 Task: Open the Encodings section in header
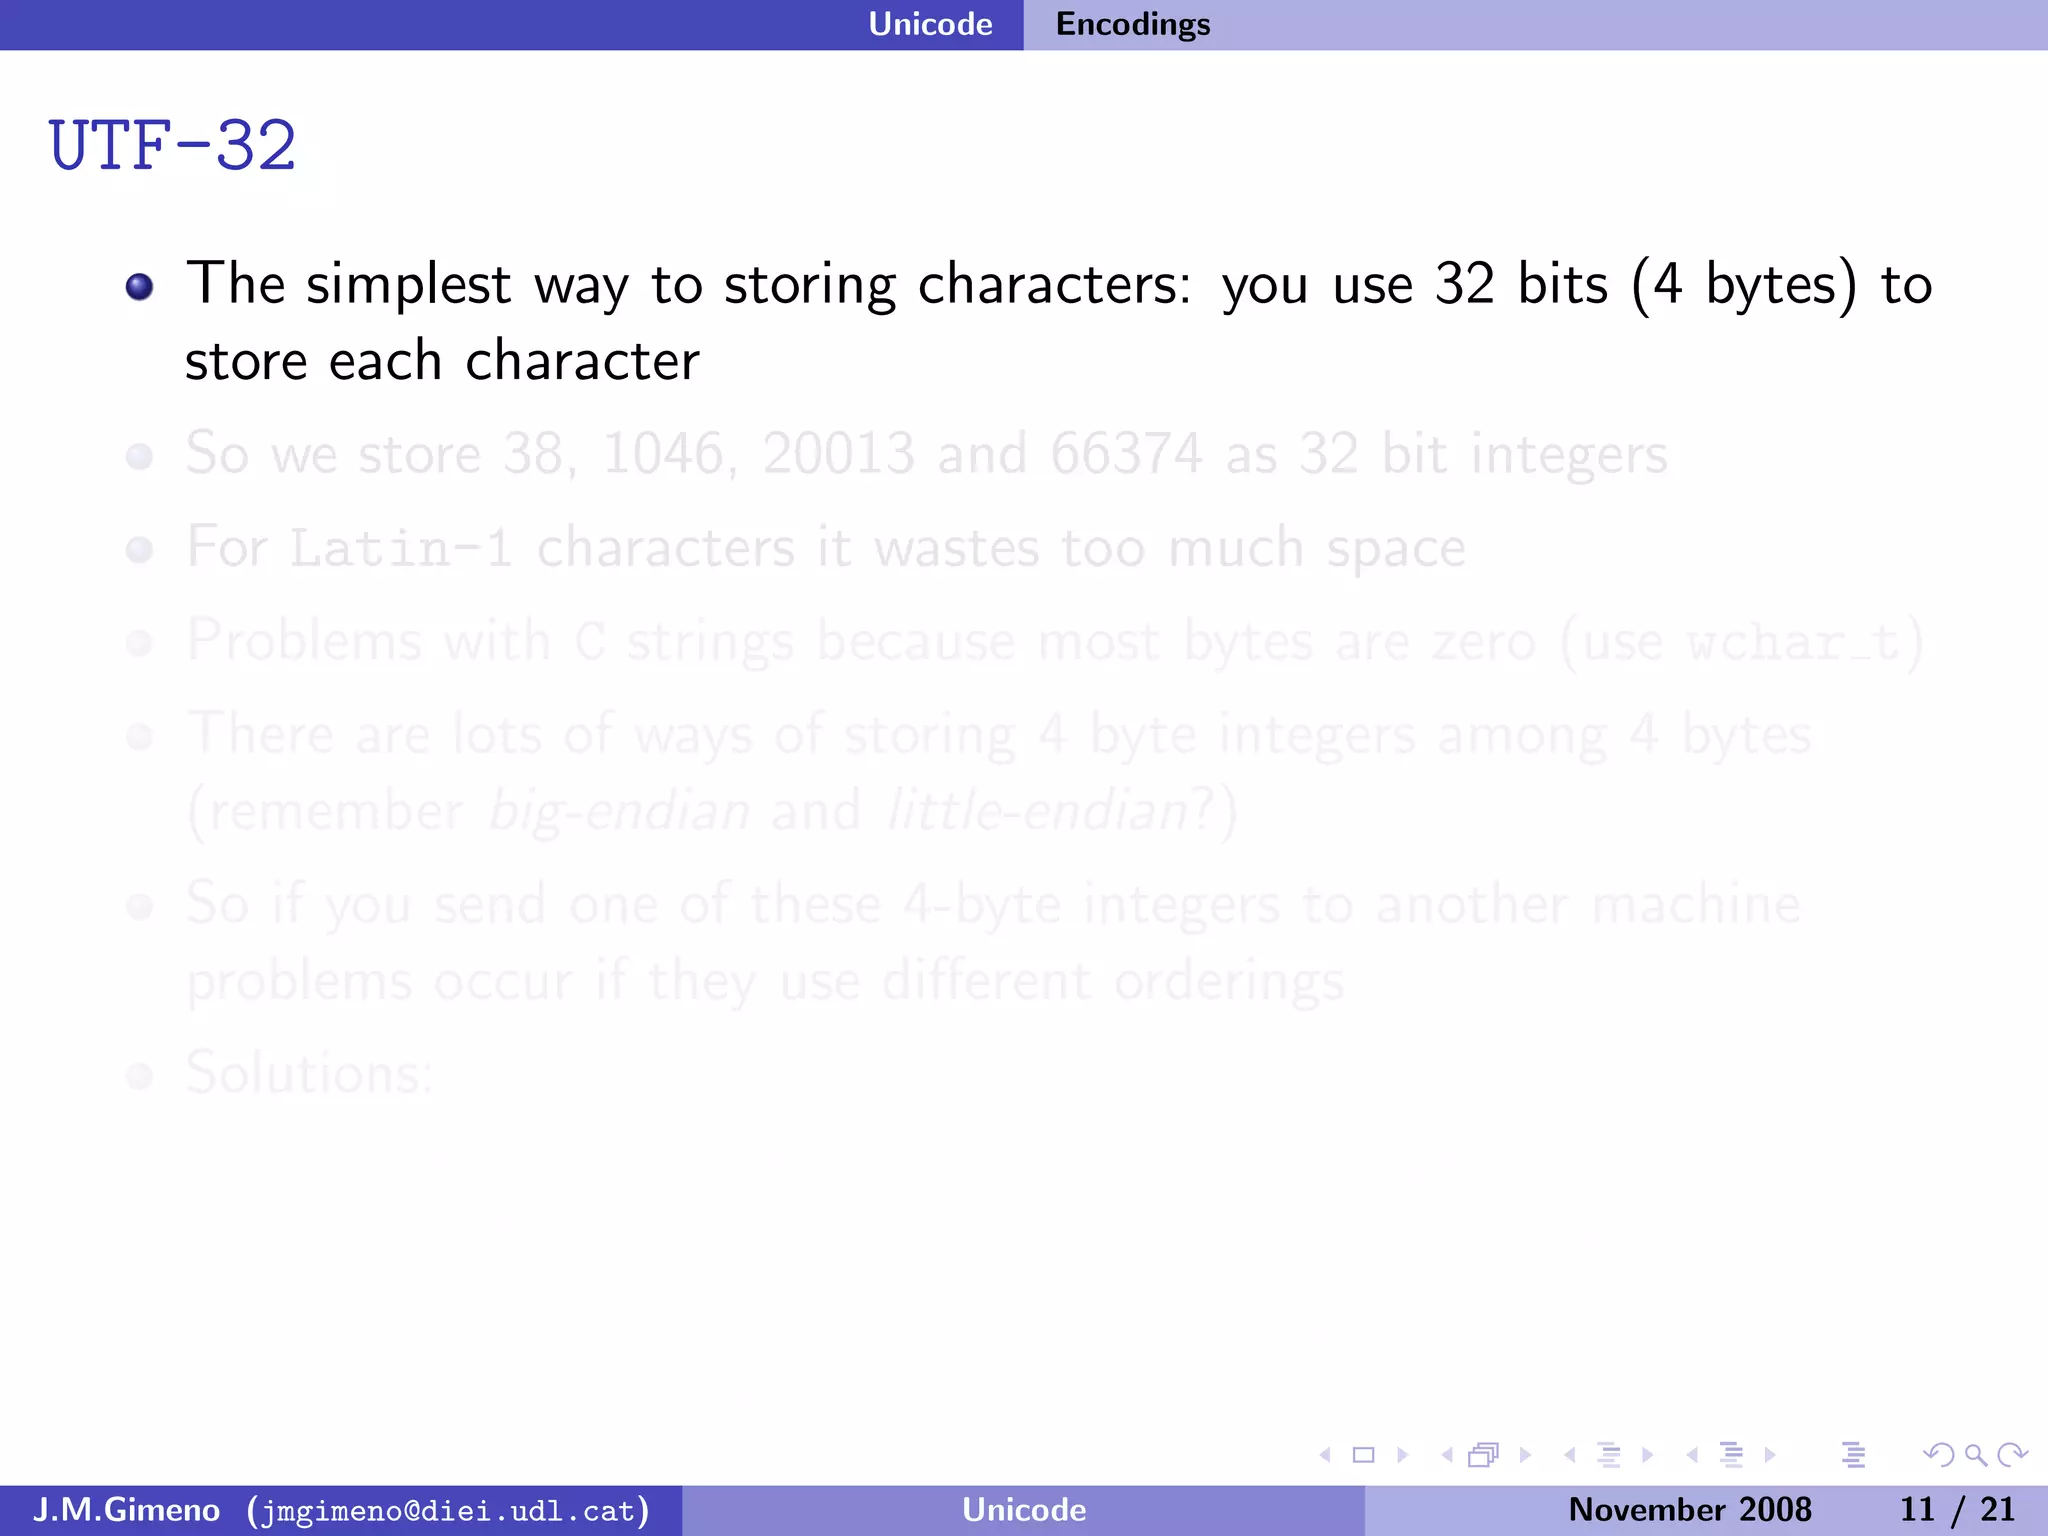pos(1132,24)
